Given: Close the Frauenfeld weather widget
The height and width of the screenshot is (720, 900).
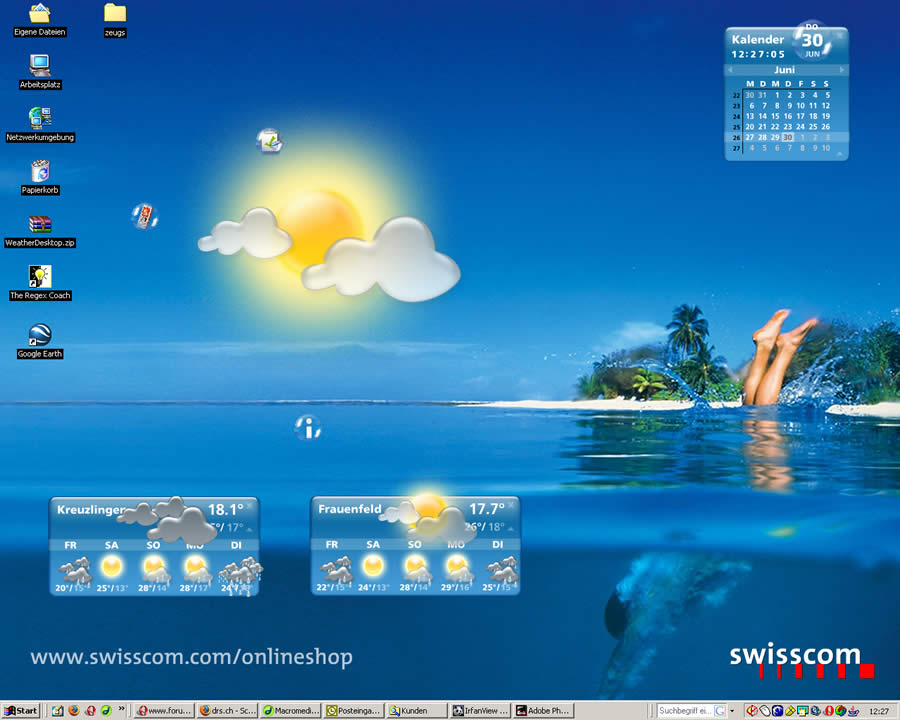Looking at the screenshot, I should coord(511,505).
